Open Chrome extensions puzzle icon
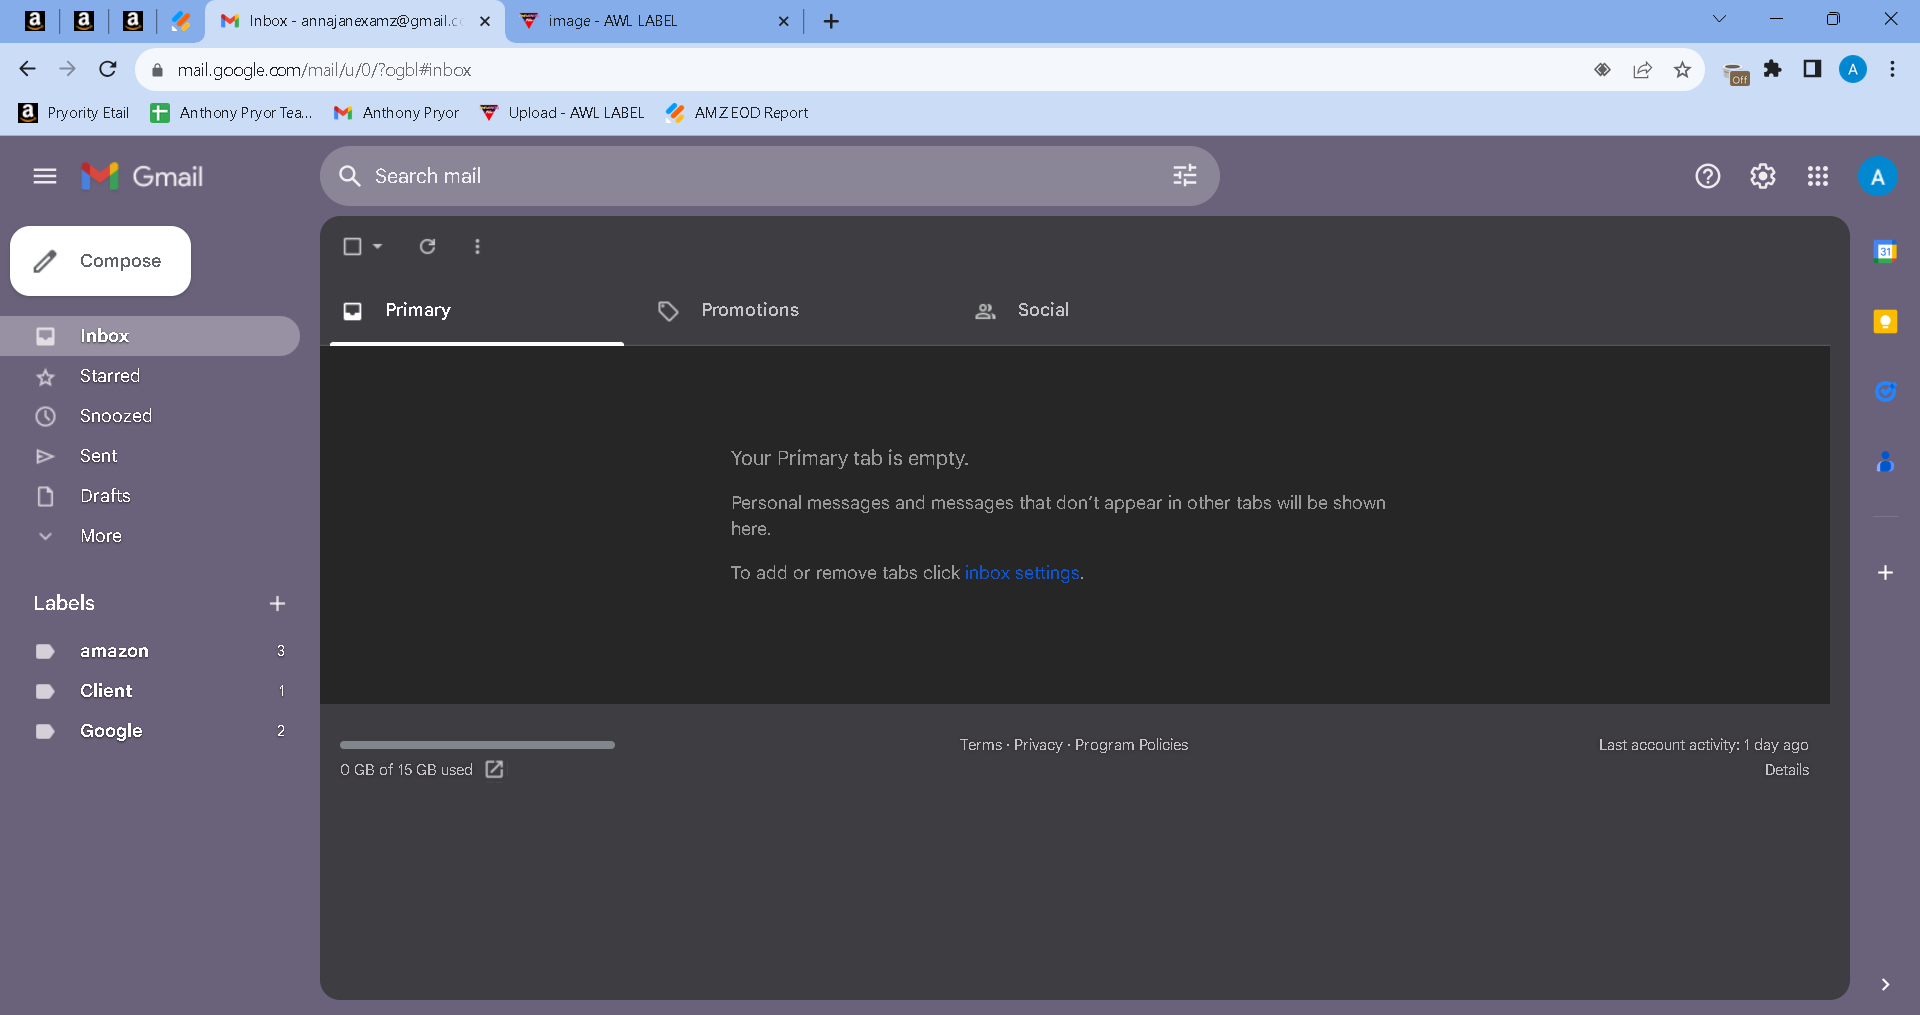Viewport: 1920px width, 1015px height. pyautogui.click(x=1773, y=69)
